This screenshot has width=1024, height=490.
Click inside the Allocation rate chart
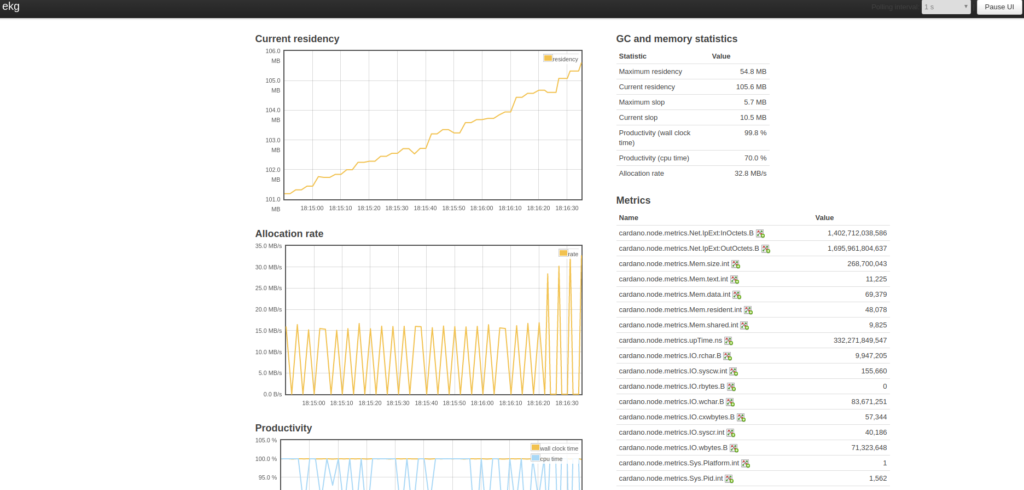432,320
